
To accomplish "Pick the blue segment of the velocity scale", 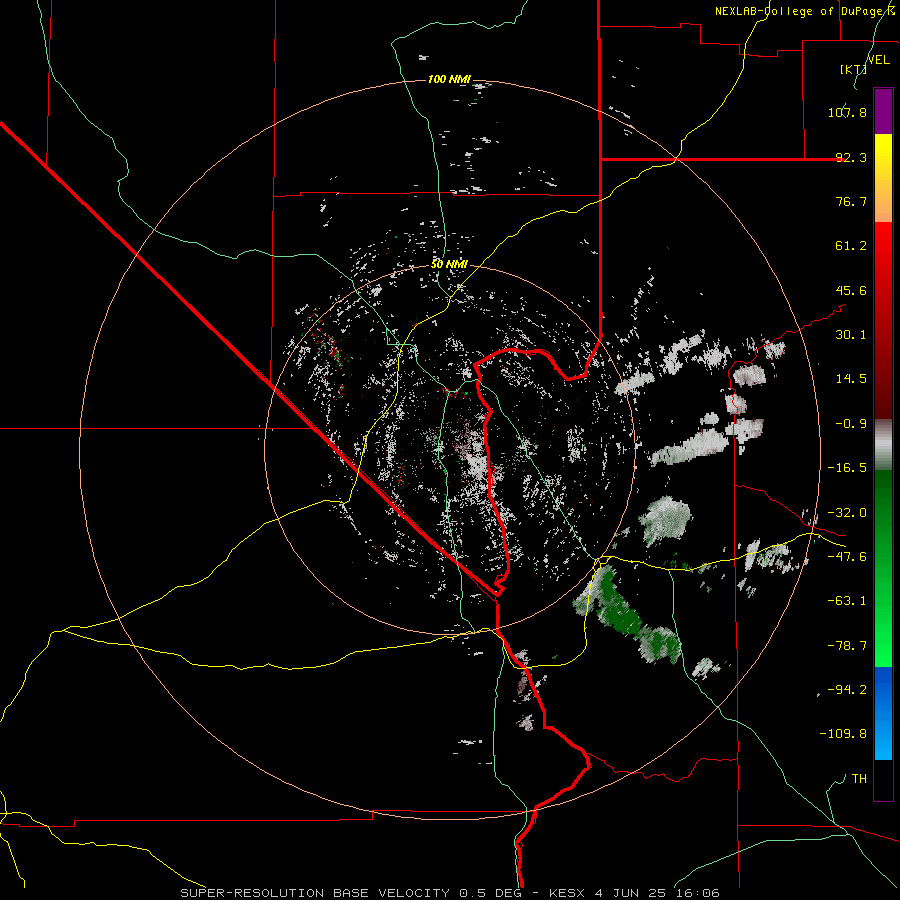I will tap(883, 713).
